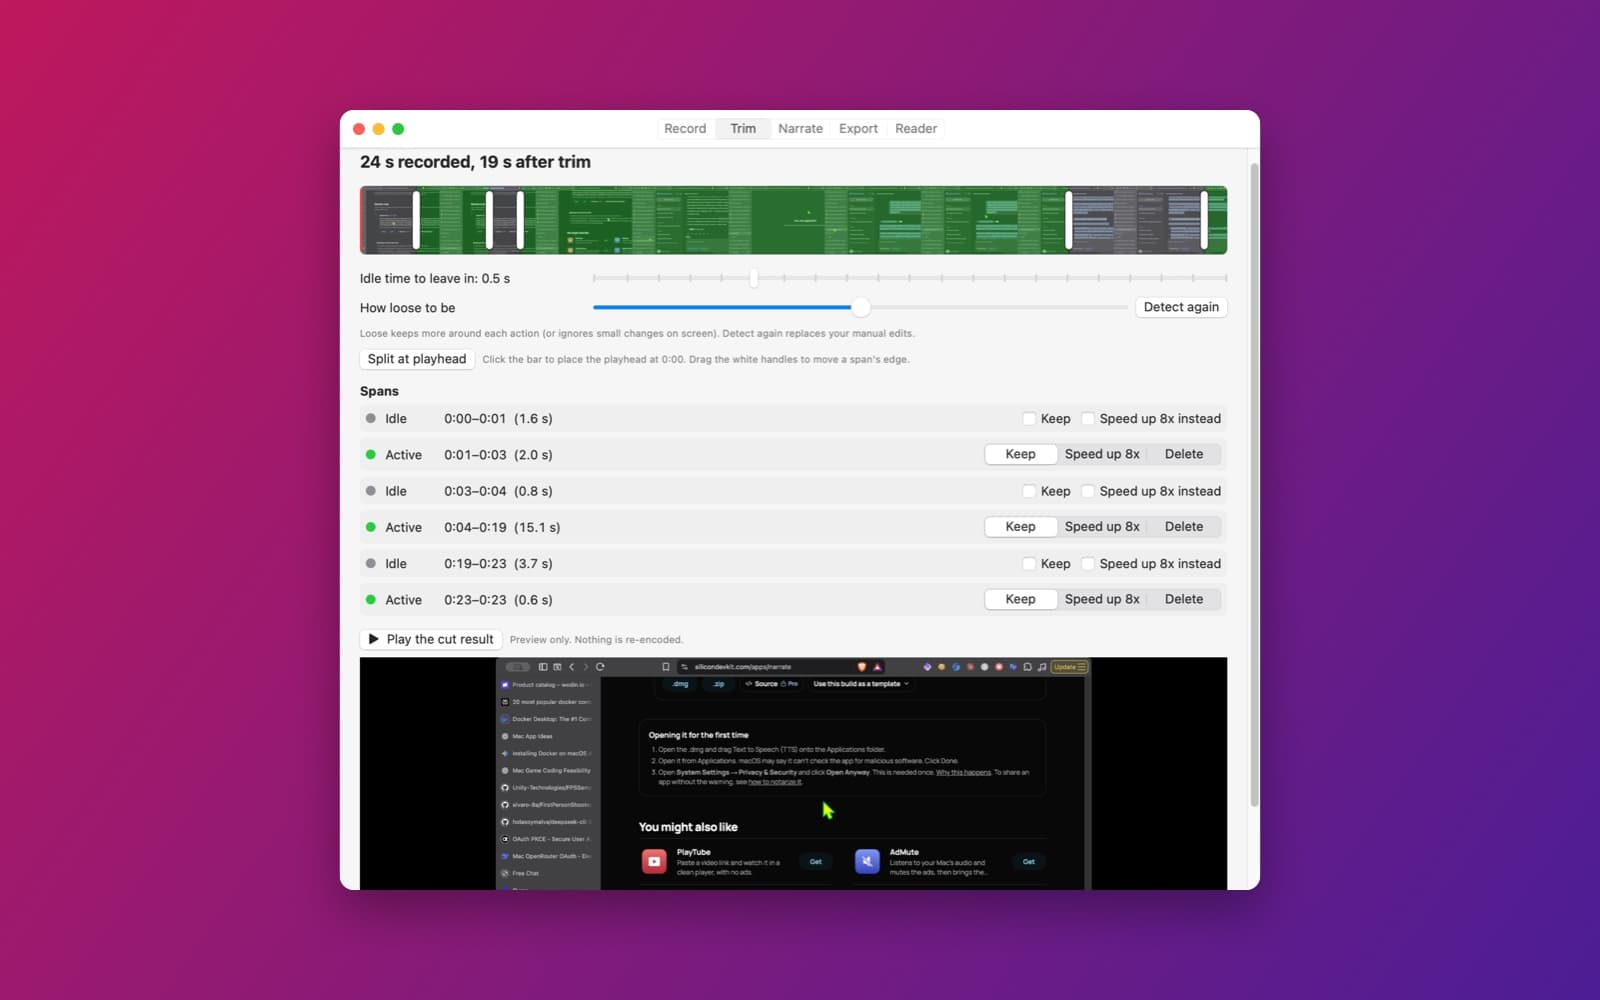Check Keep for Idle 0:19–0:23 span
Viewport: 1600px width, 1000px height.
[x=1029, y=564]
